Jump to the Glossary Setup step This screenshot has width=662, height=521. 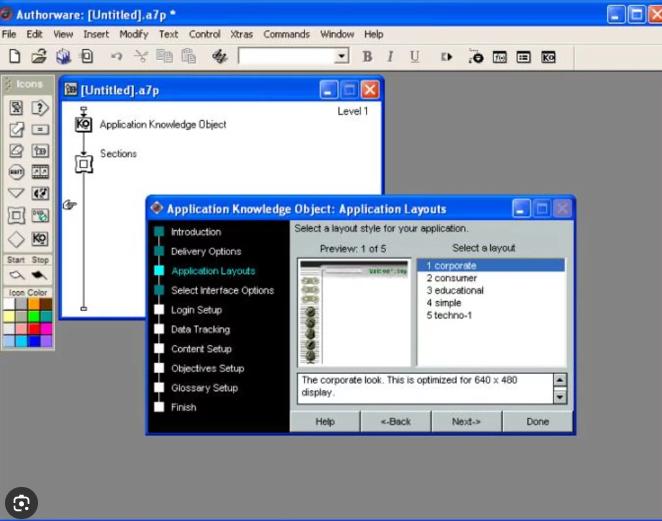click(x=204, y=388)
